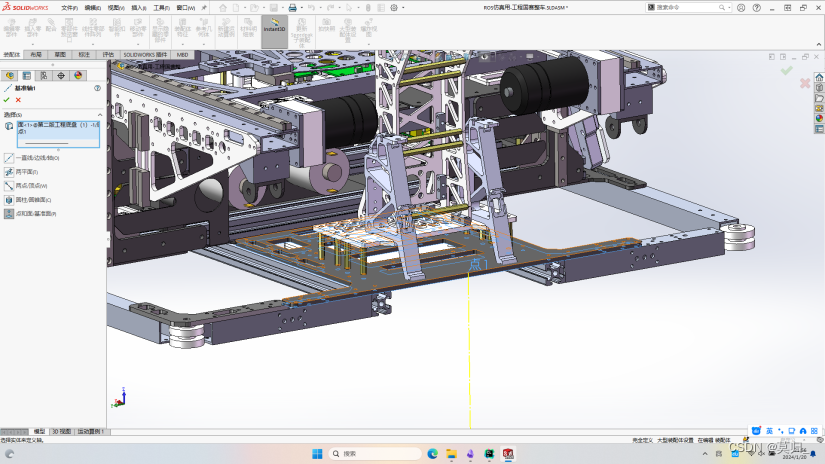Select the 两平面 axis option
The width and height of the screenshot is (825, 464).
click(x=22, y=172)
